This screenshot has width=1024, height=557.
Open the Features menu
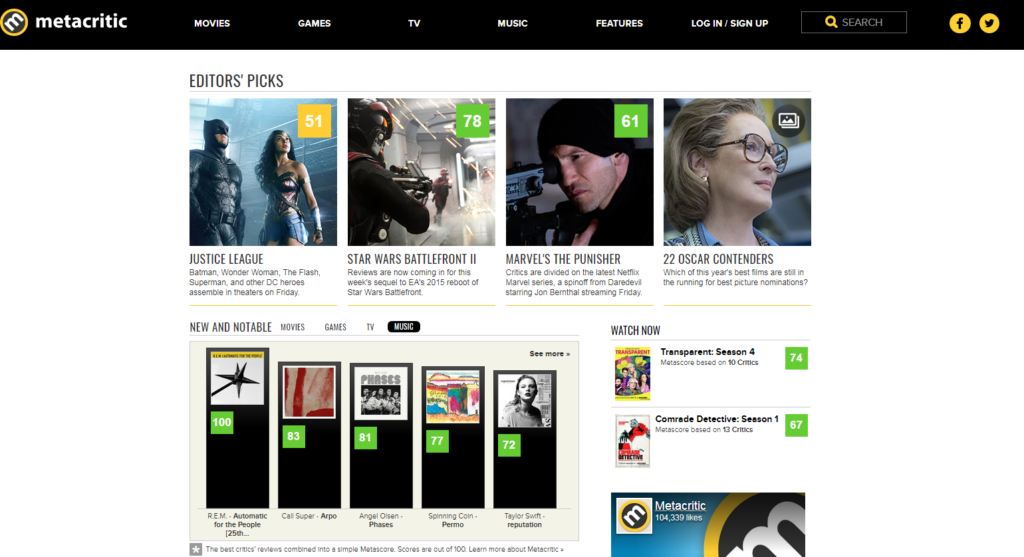pos(619,23)
